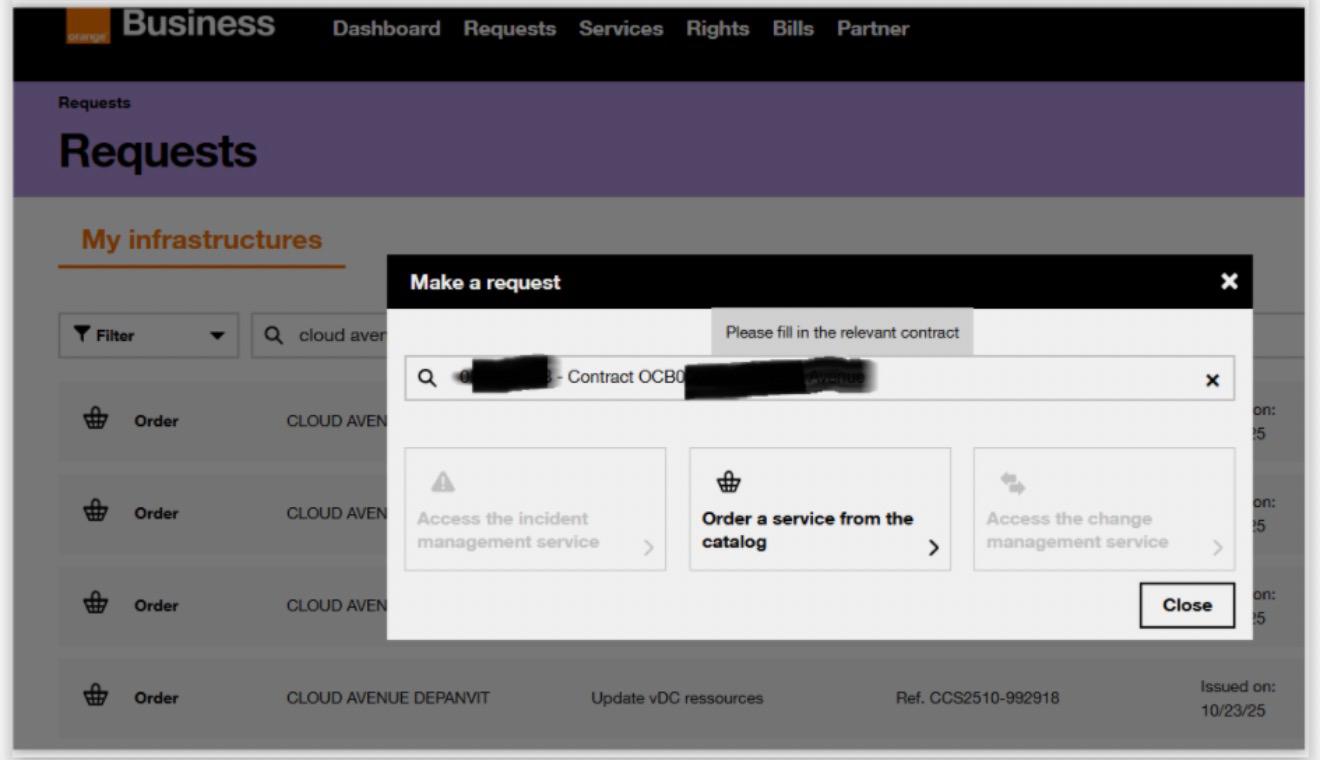Clear the contract field with the X
The image size is (1320, 760).
(x=1212, y=380)
